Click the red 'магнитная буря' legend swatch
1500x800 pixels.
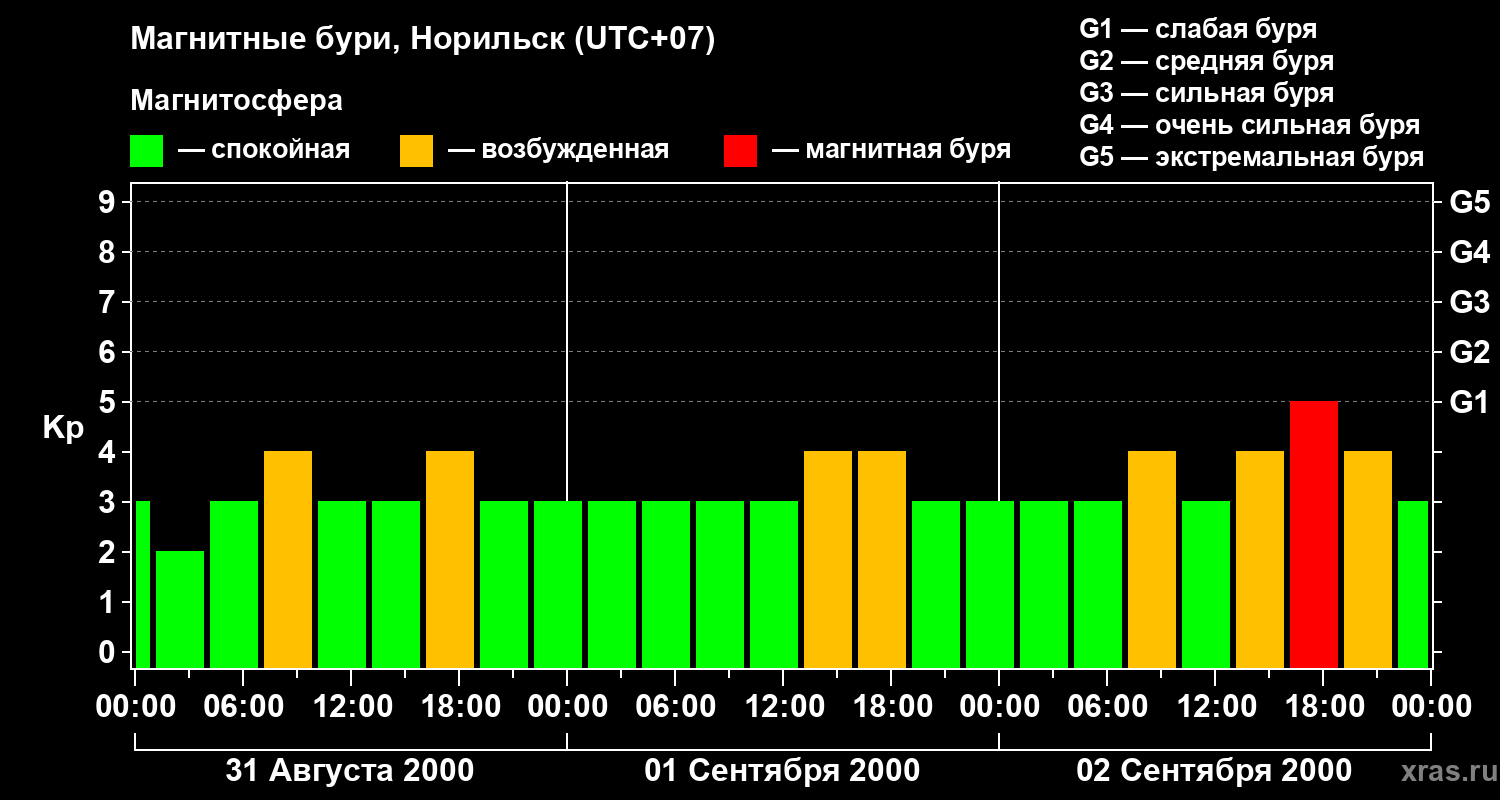tap(741, 151)
